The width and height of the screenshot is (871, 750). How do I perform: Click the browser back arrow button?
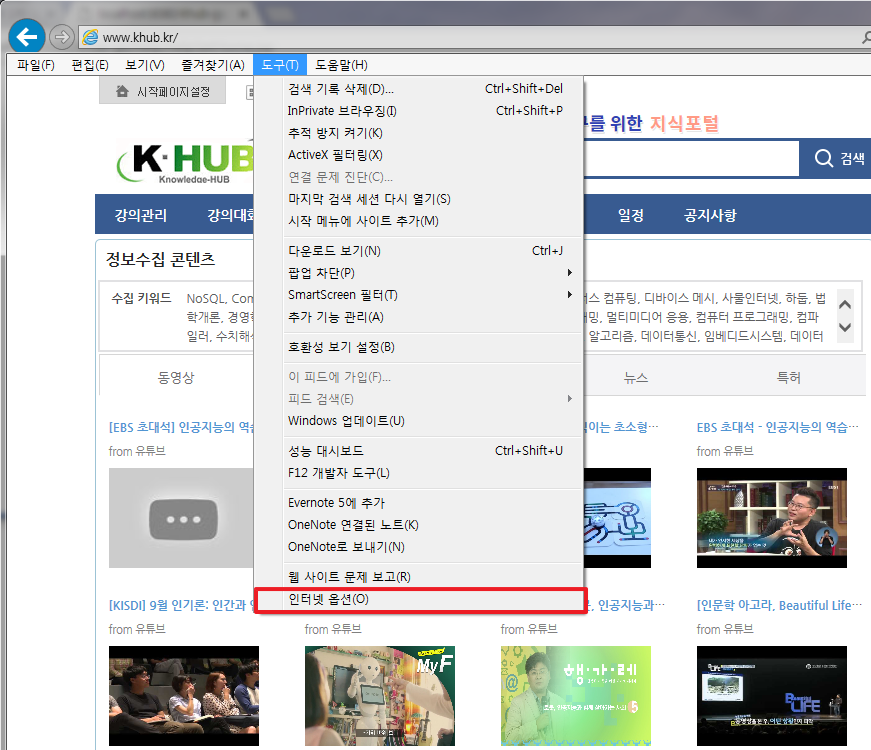[x=25, y=37]
